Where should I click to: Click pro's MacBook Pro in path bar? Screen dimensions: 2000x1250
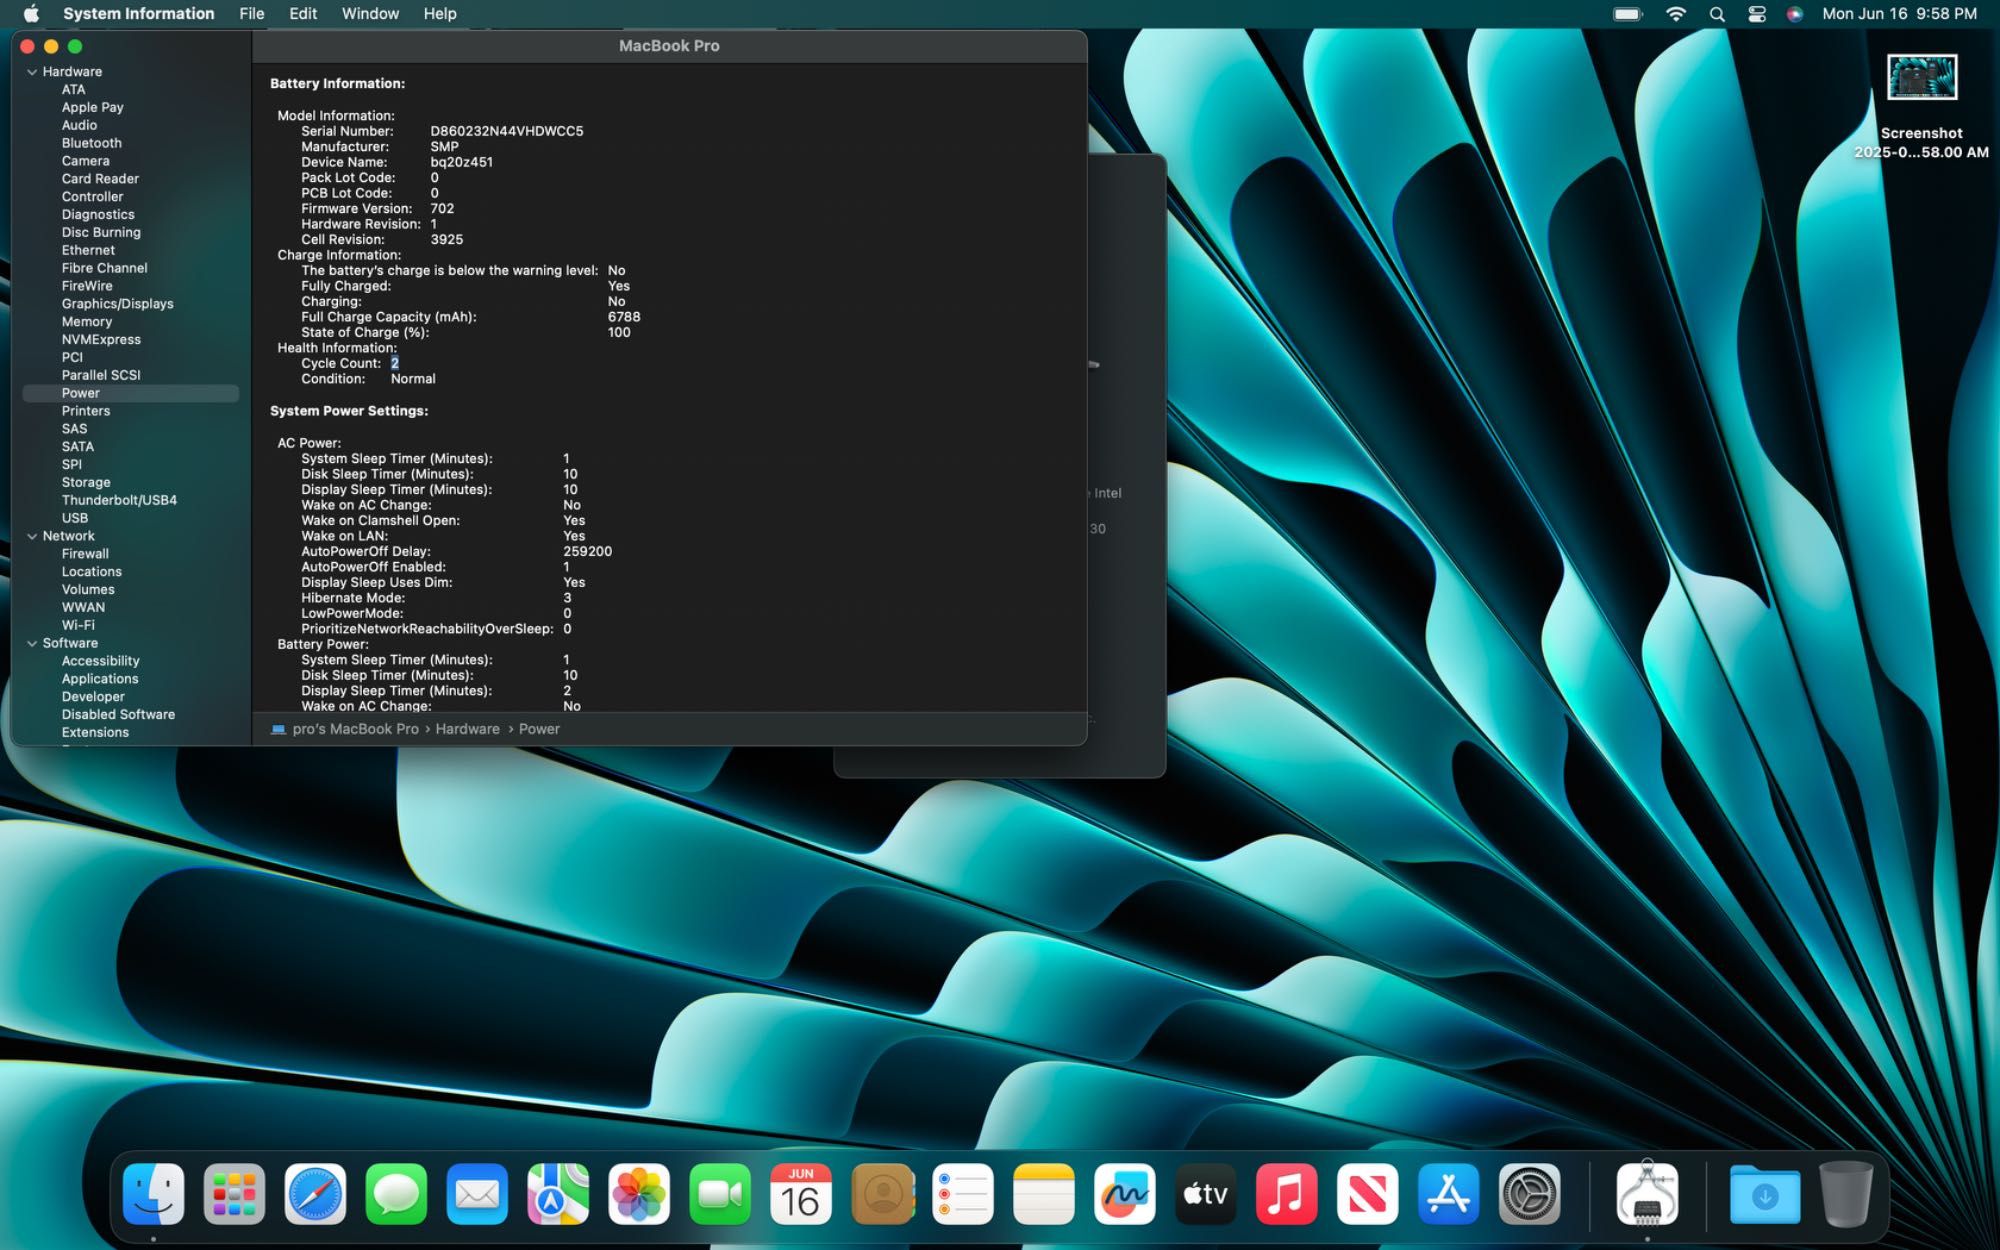[x=355, y=729]
